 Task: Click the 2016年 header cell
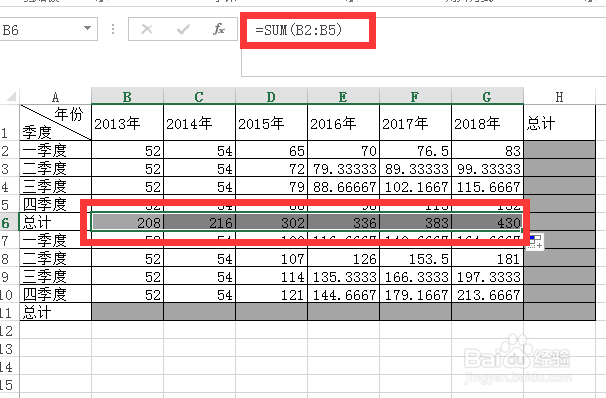[x=343, y=122]
